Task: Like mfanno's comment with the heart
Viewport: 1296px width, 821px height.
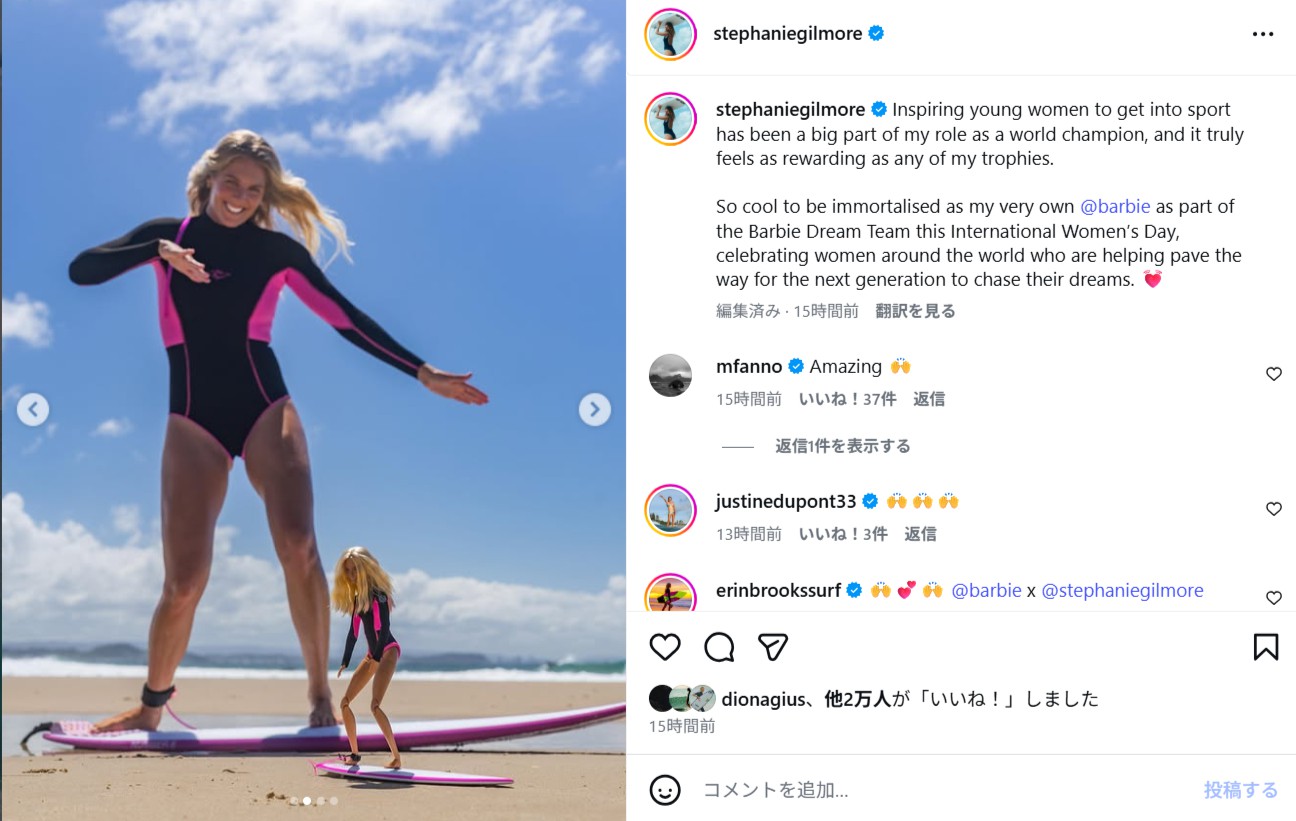Action: point(1274,374)
